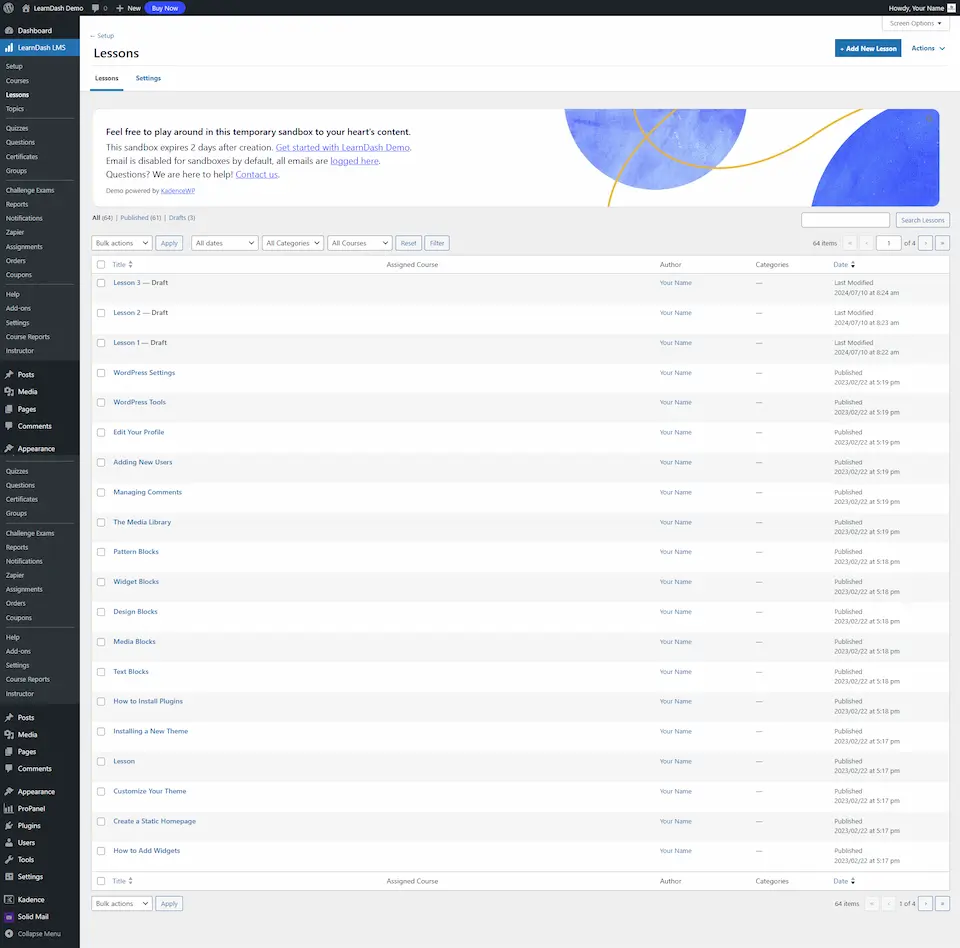Select the Customize Your Theme row checkbox
Viewport: 960px width, 948px height.
[x=101, y=791]
